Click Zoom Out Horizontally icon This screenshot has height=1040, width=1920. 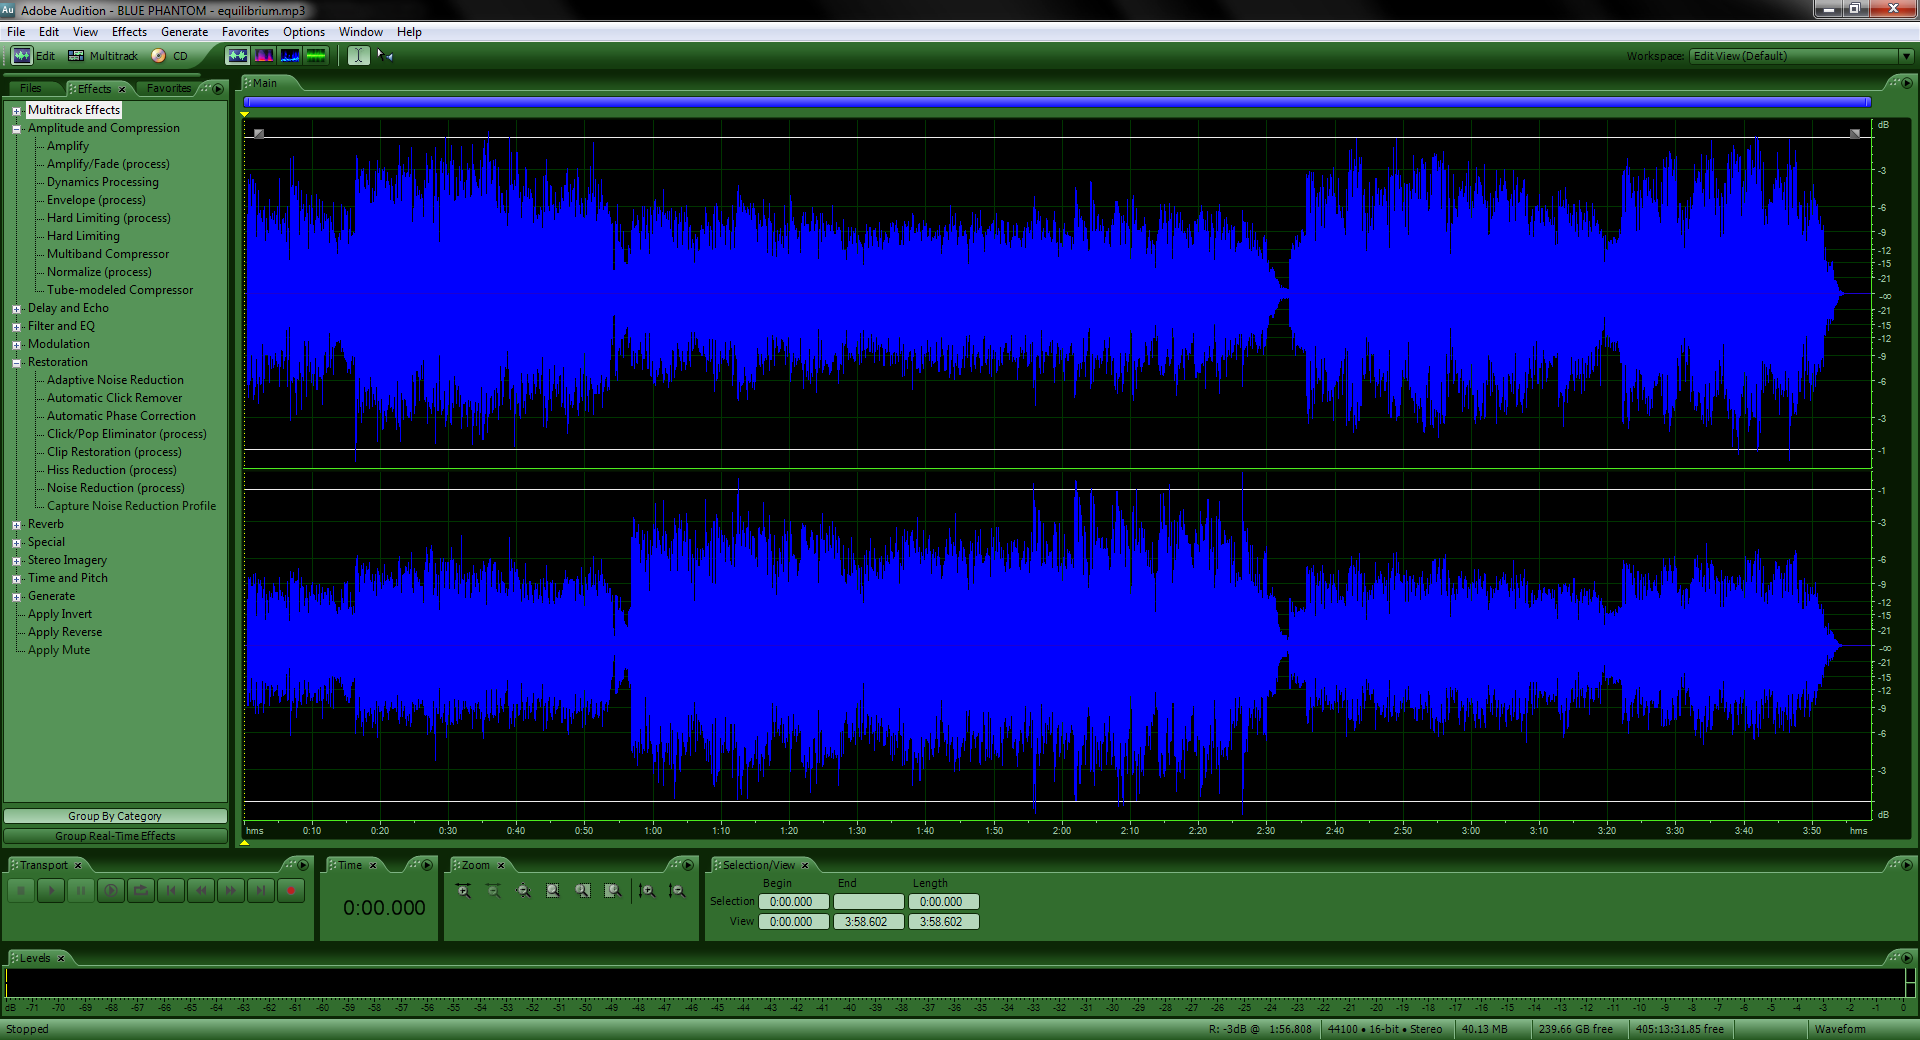(x=493, y=890)
